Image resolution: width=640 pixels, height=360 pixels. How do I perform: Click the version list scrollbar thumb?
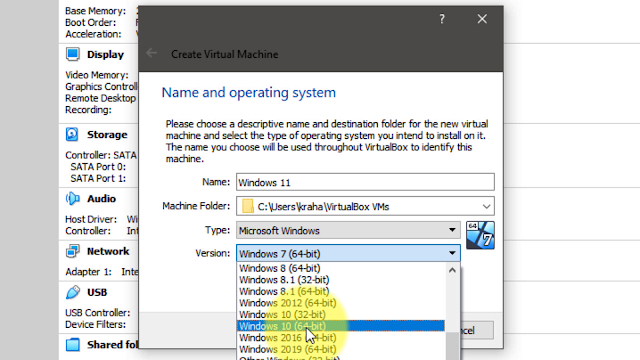[452, 346]
